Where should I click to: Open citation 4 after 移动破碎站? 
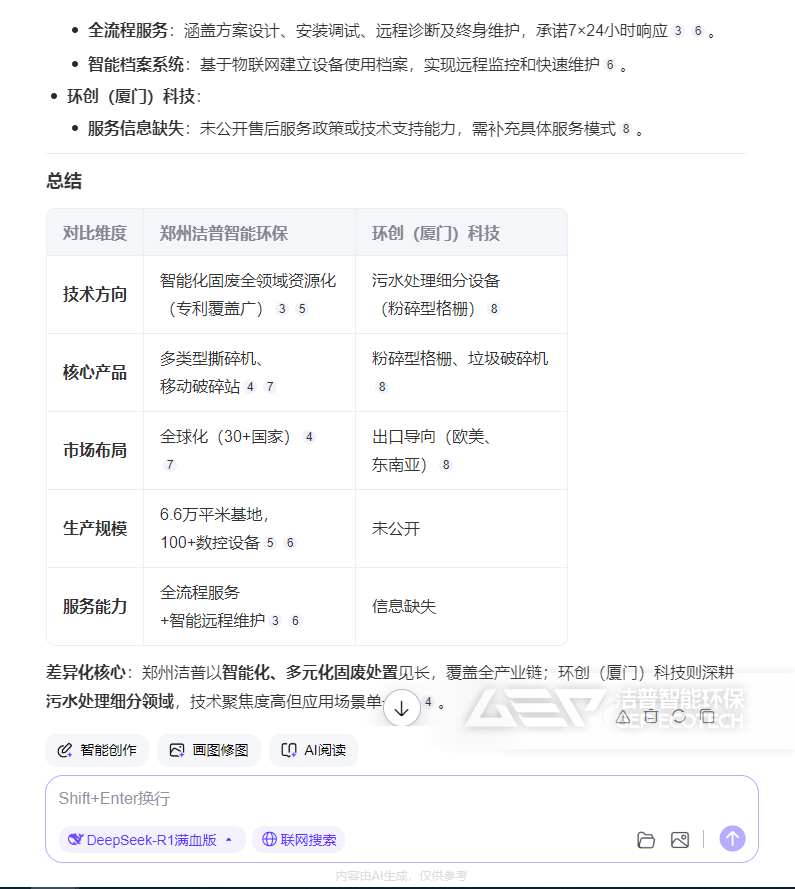click(x=250, y=387)
